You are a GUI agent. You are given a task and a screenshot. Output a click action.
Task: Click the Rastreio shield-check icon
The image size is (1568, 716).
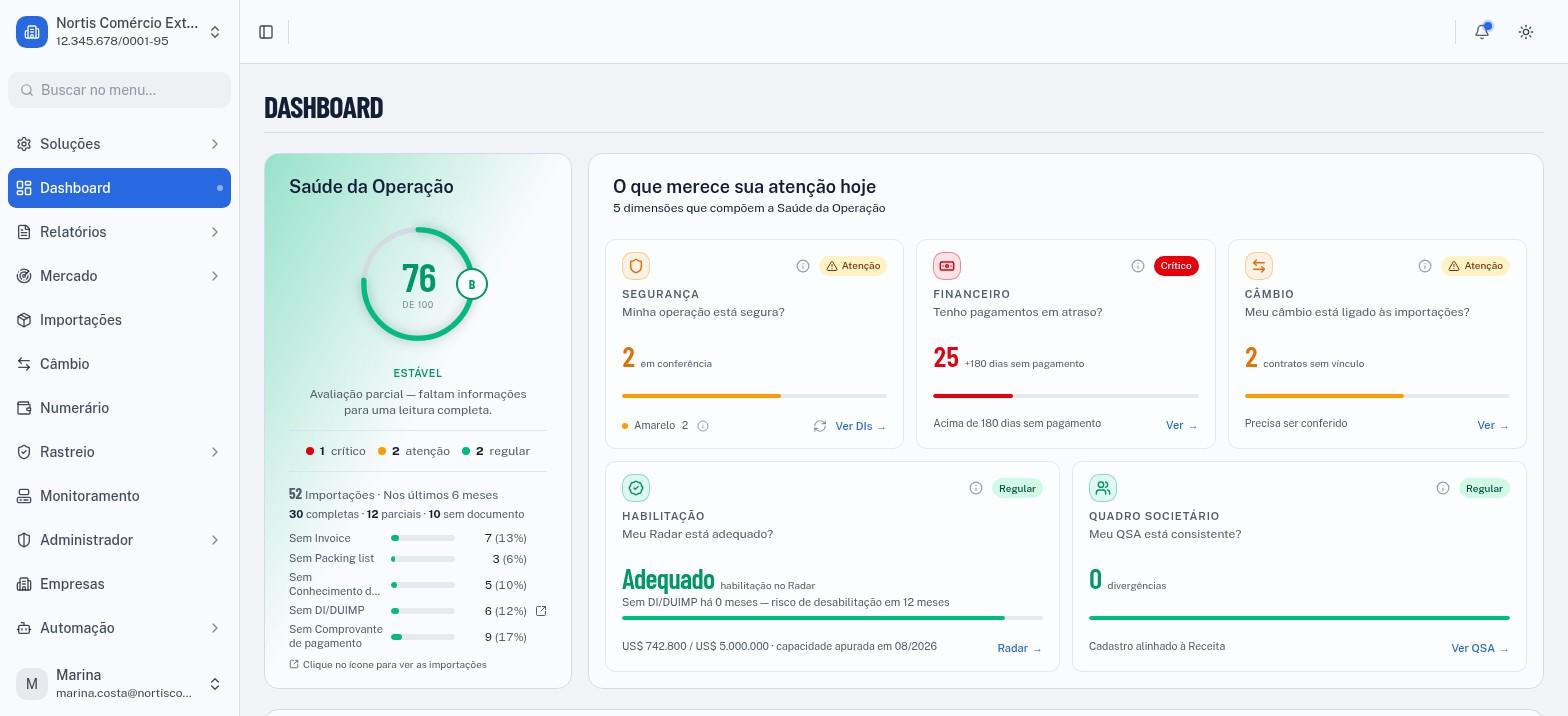(24, 452)
